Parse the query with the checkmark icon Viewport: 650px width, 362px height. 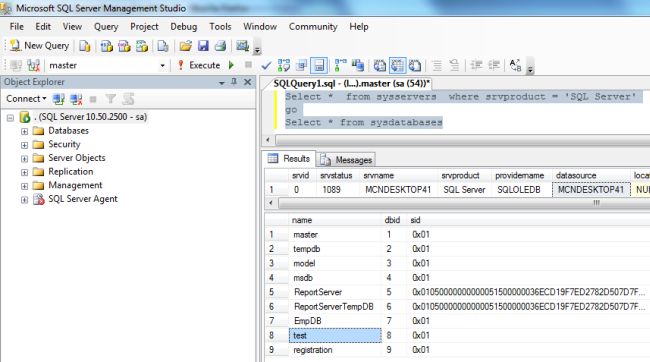(x=266, y=65)
